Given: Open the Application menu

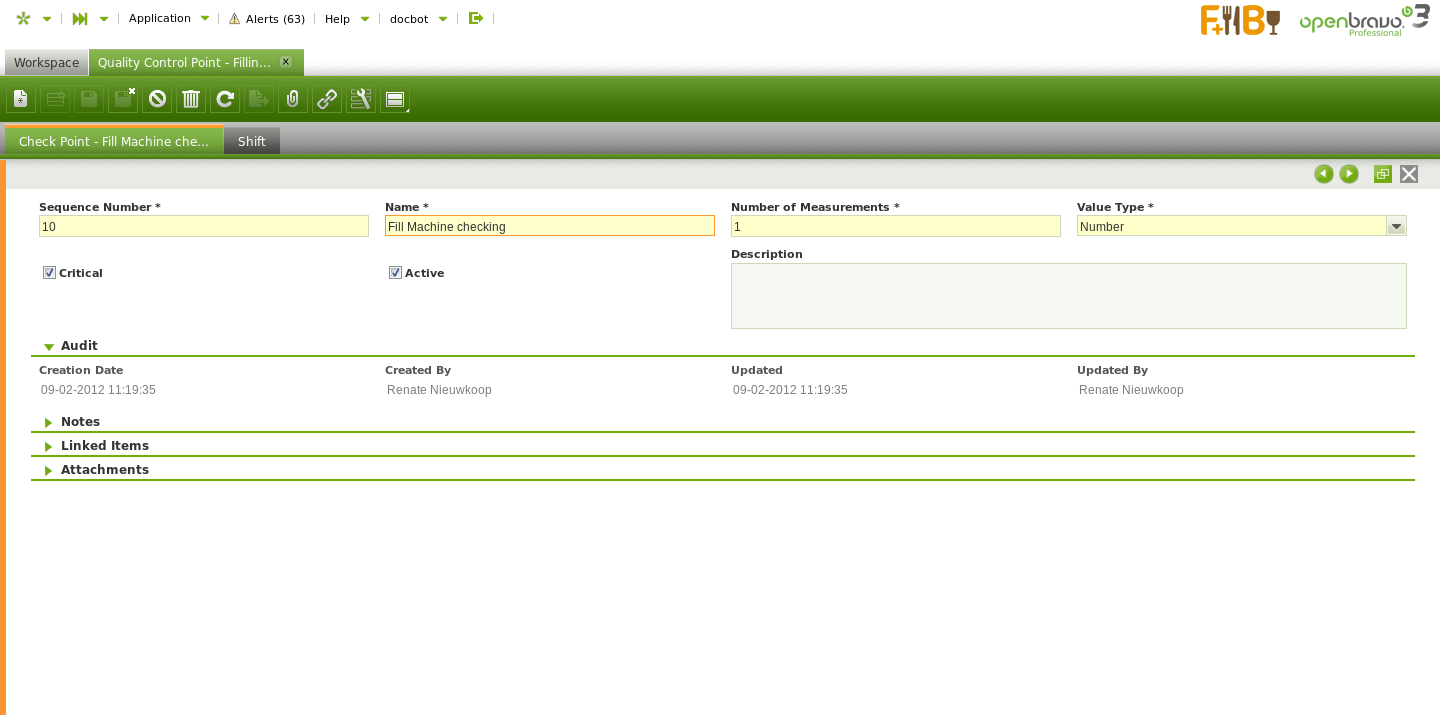Looking at the screenshot, I should (160, 18).
